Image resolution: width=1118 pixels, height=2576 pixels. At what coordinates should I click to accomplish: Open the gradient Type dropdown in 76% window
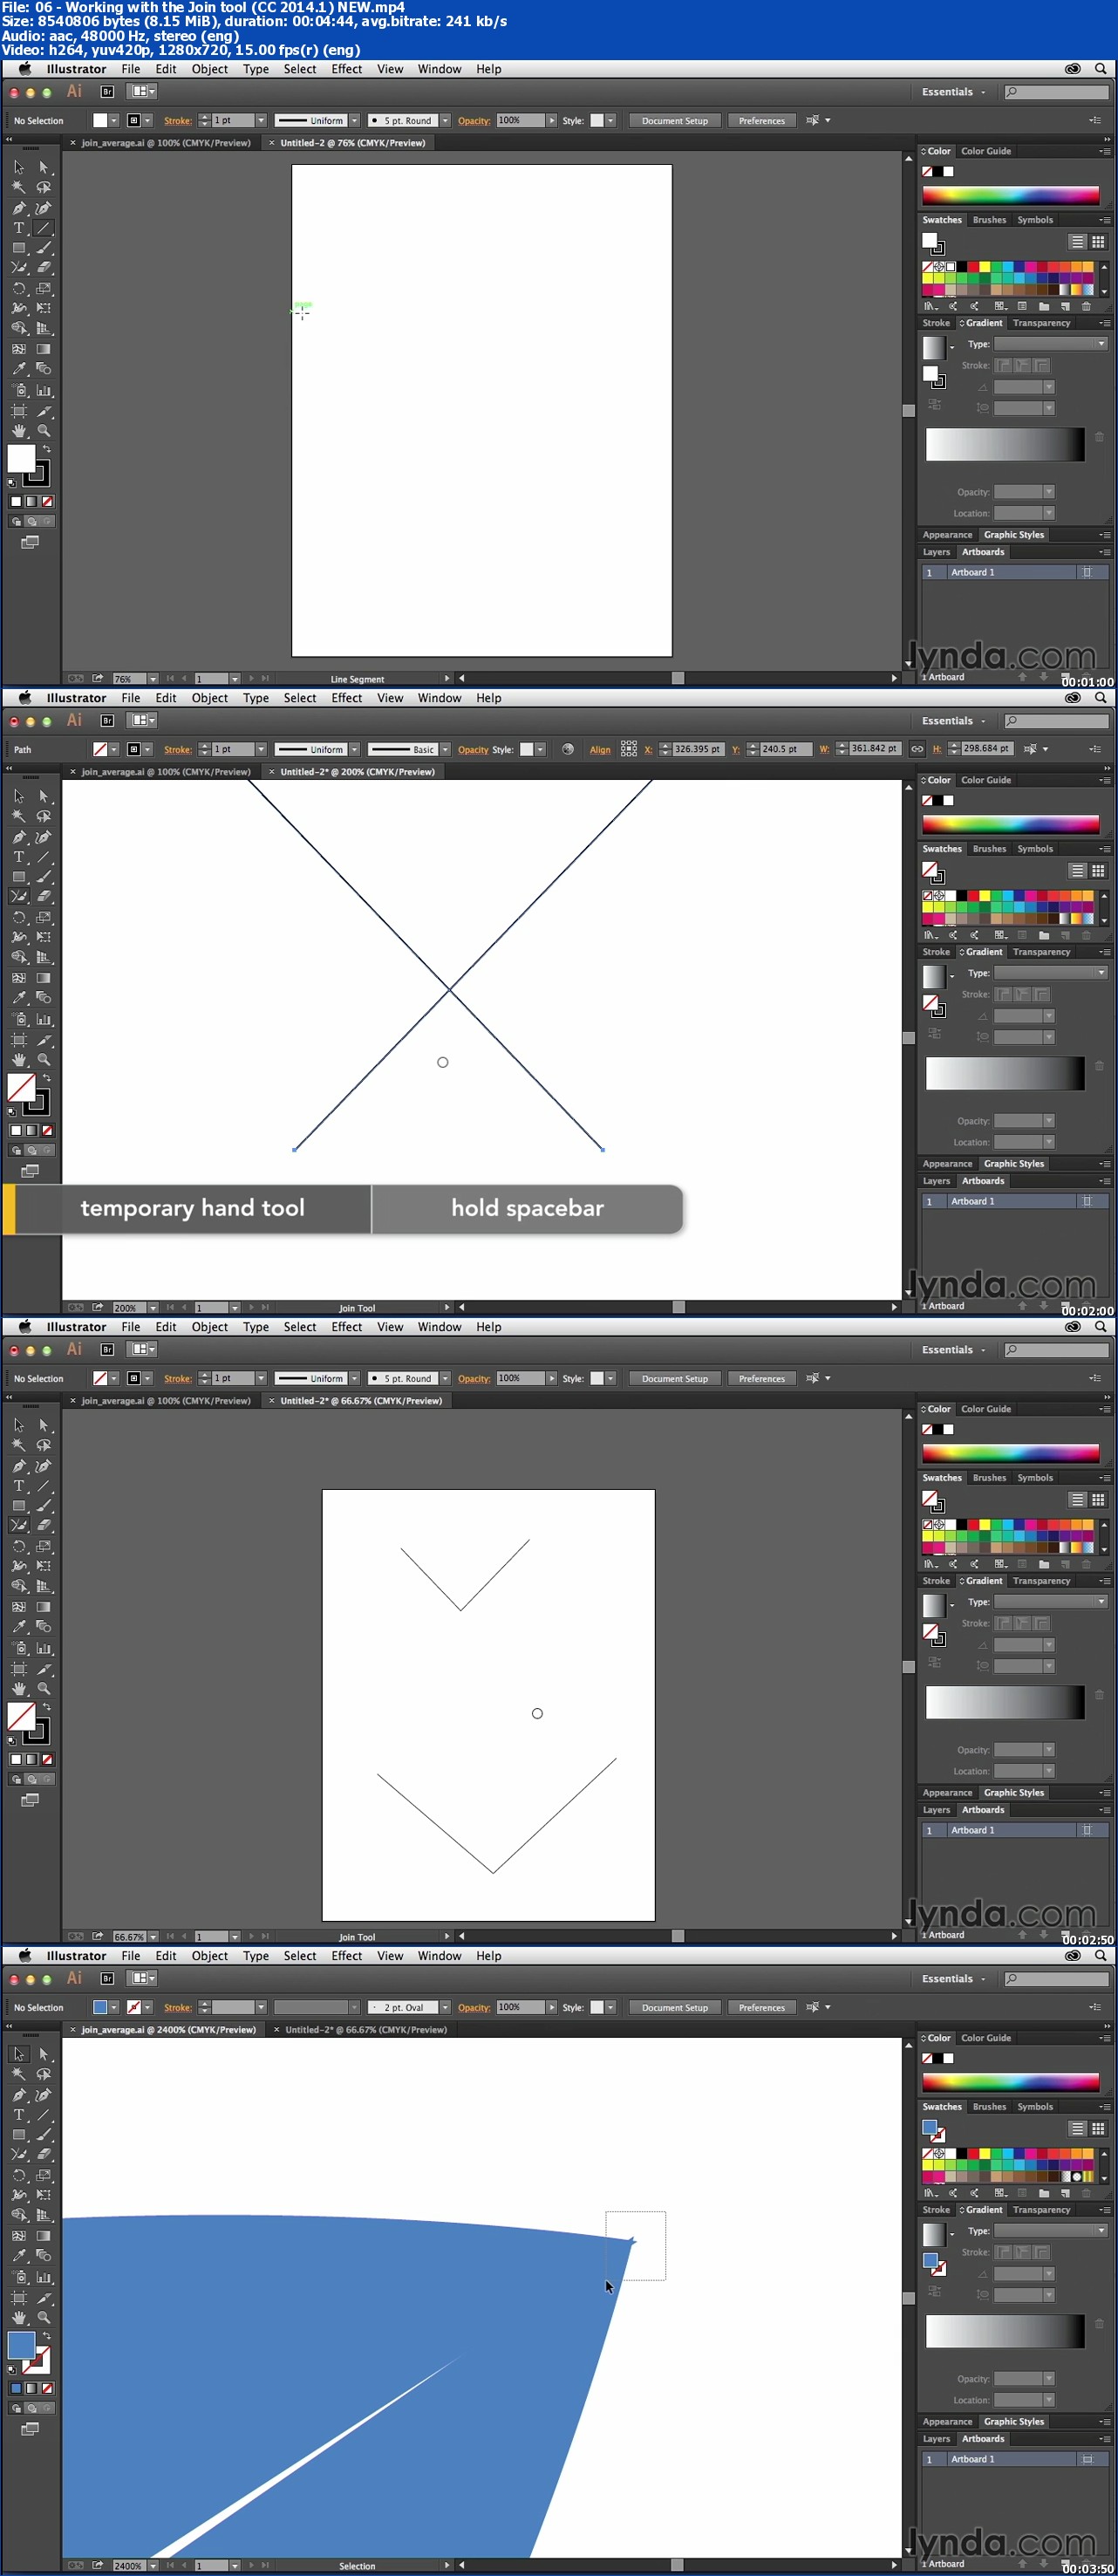click(1050, 344)
